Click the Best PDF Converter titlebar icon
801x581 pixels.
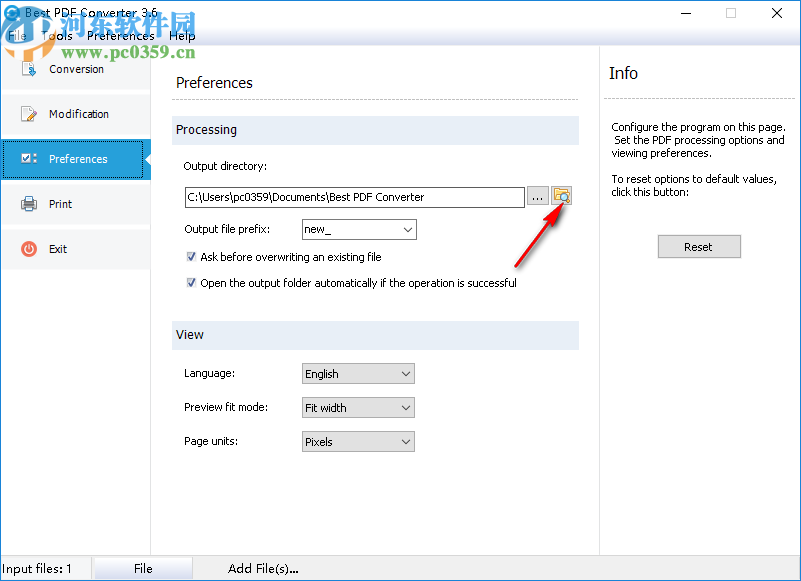pos(11,13)
